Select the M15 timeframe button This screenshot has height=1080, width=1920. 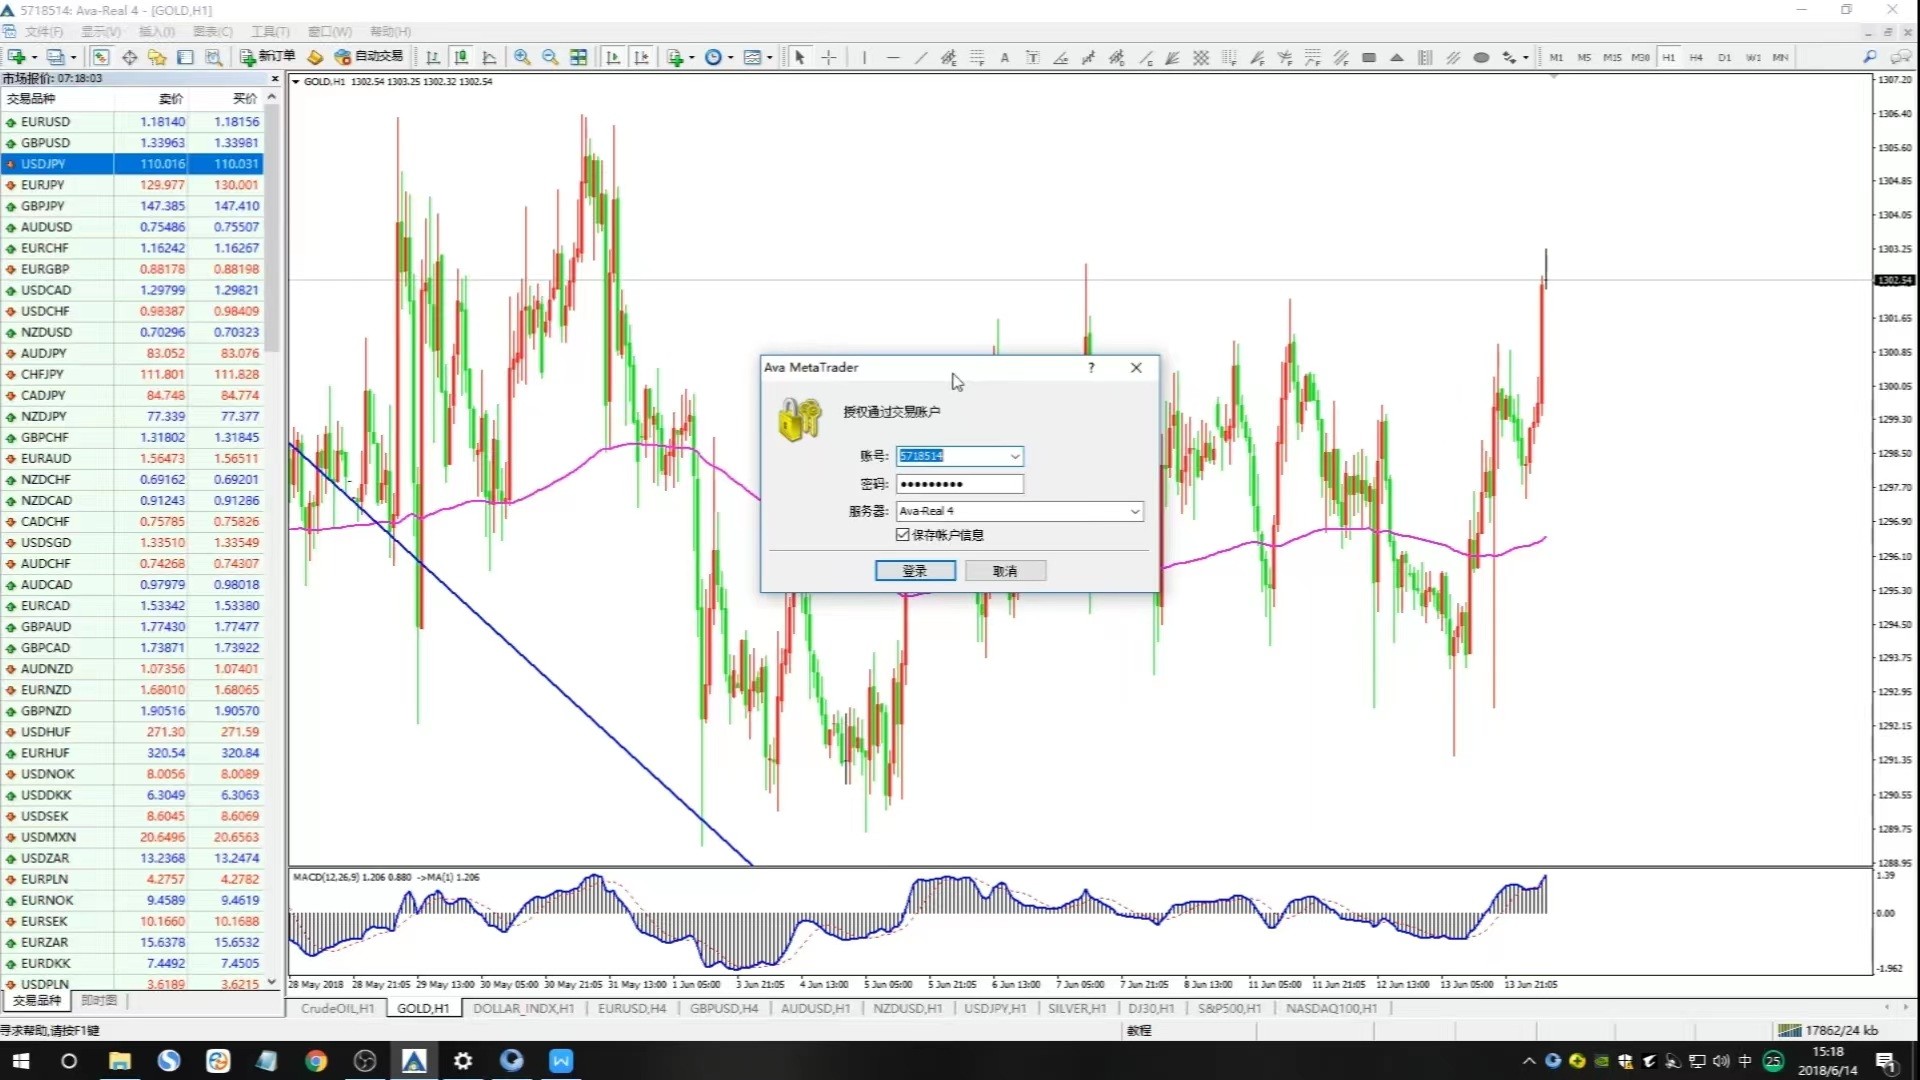click(1612, 57)
